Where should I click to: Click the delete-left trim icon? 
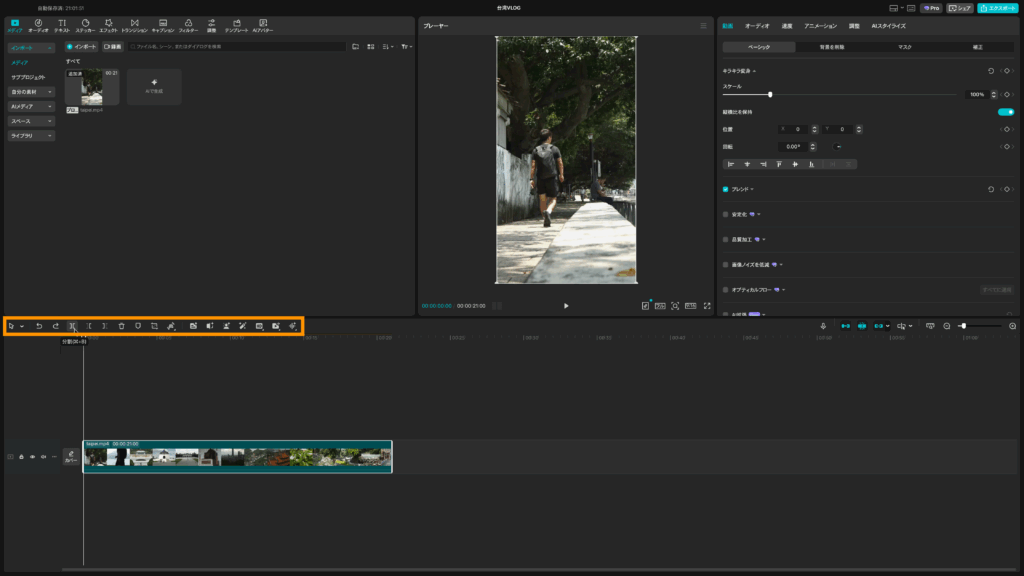point(89,326)
